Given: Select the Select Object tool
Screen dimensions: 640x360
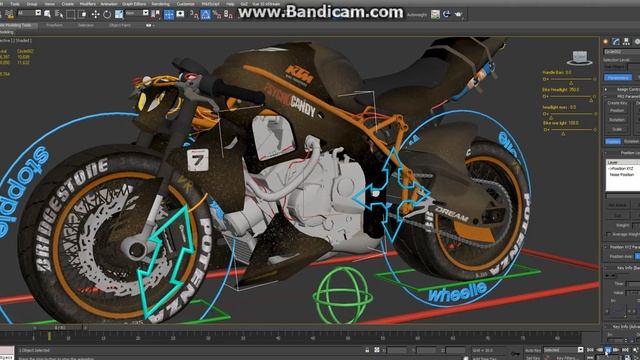Looking at the screenshot, I should point(48,14).
